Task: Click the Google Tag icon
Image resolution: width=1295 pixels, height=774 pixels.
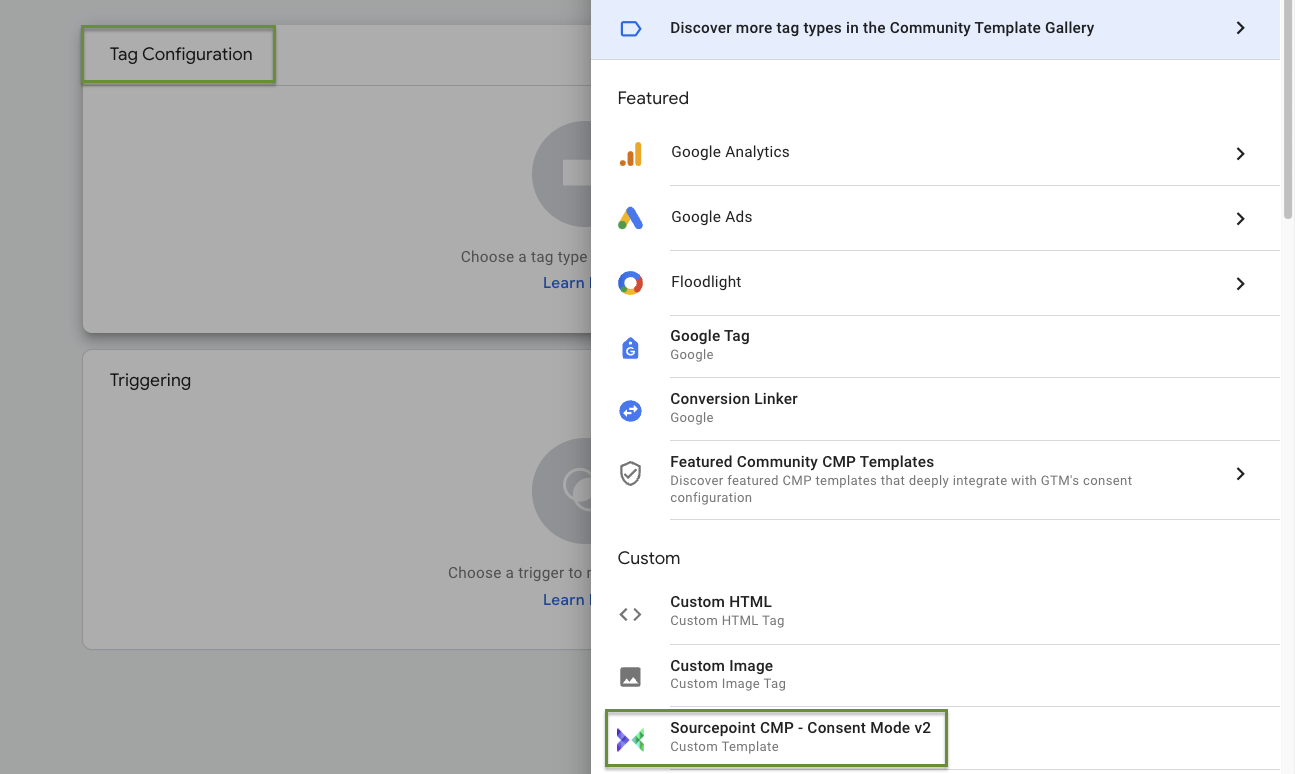Action: [x=630, y=347]
